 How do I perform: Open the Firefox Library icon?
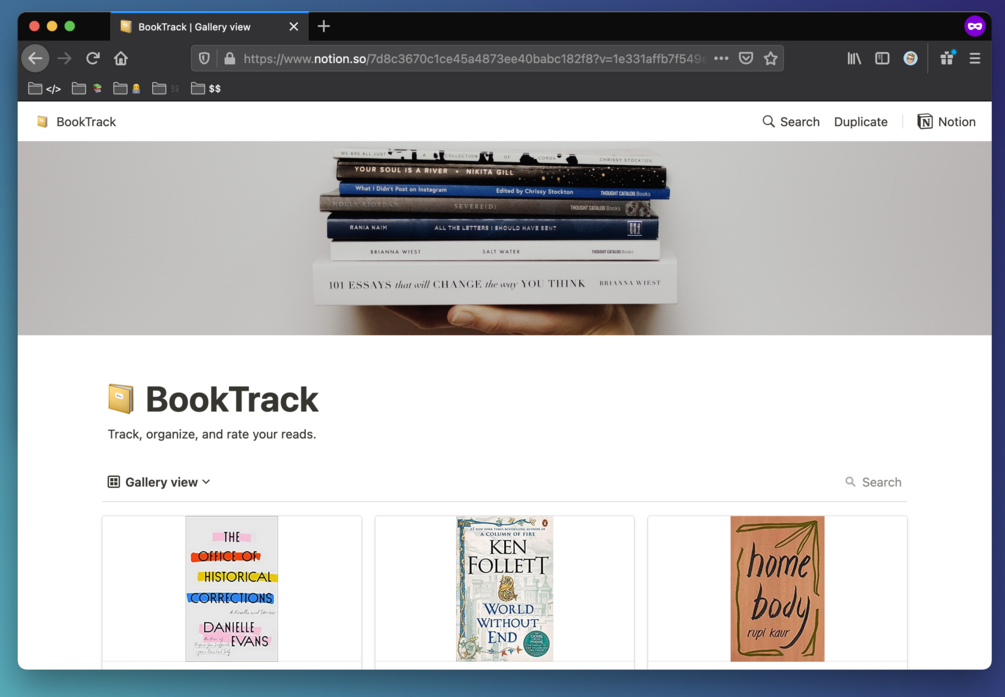(853, 58)
